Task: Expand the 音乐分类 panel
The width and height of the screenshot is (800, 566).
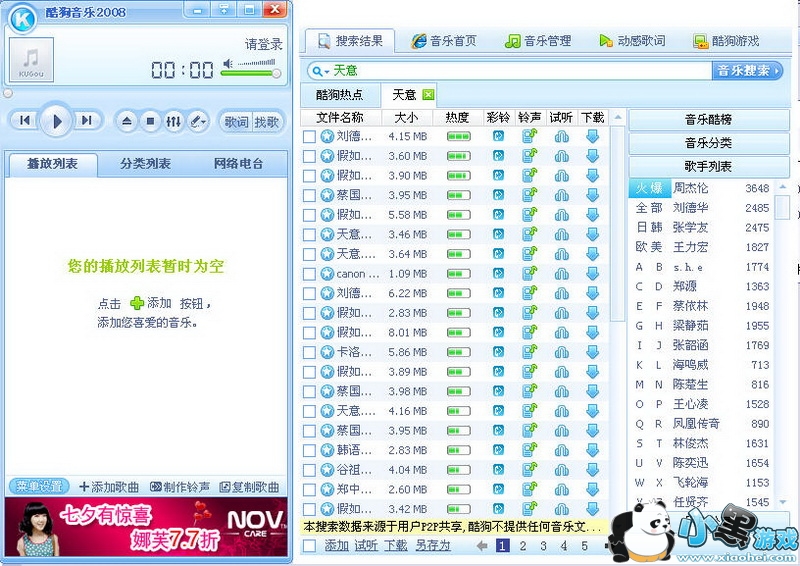Action: (x=709, y=143)
